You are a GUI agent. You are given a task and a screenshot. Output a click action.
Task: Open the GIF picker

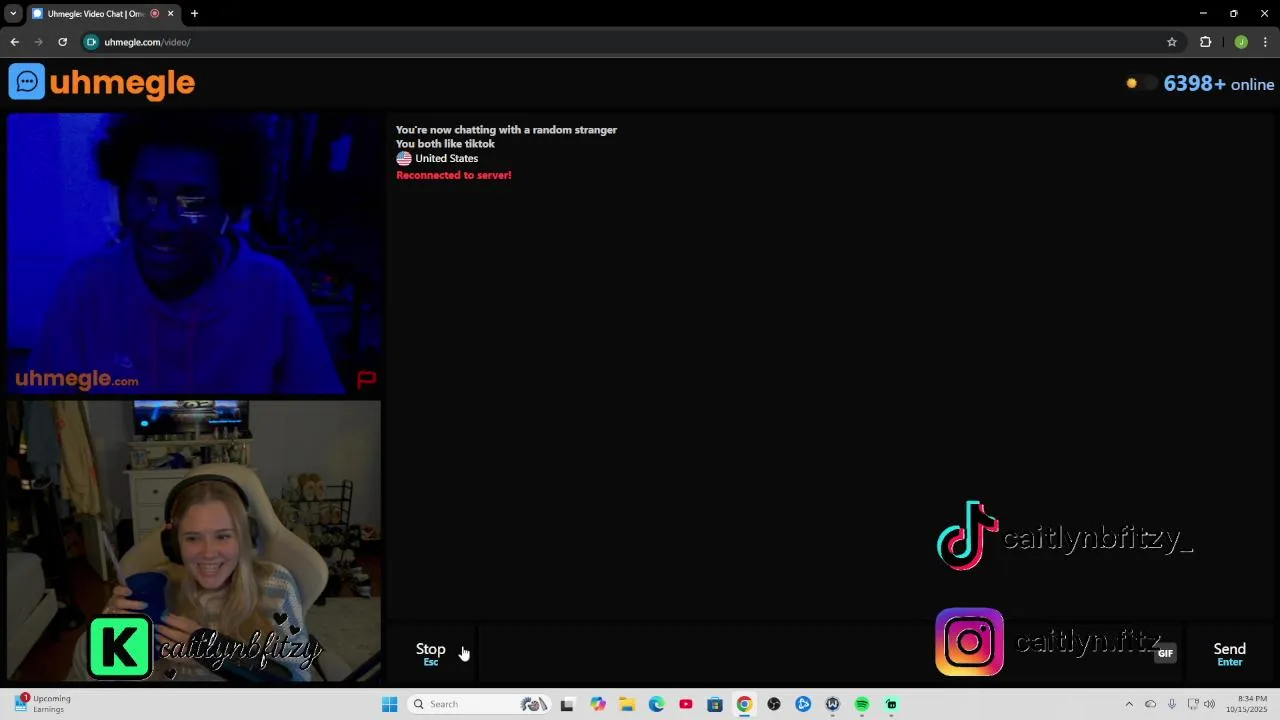[1165, 653]
